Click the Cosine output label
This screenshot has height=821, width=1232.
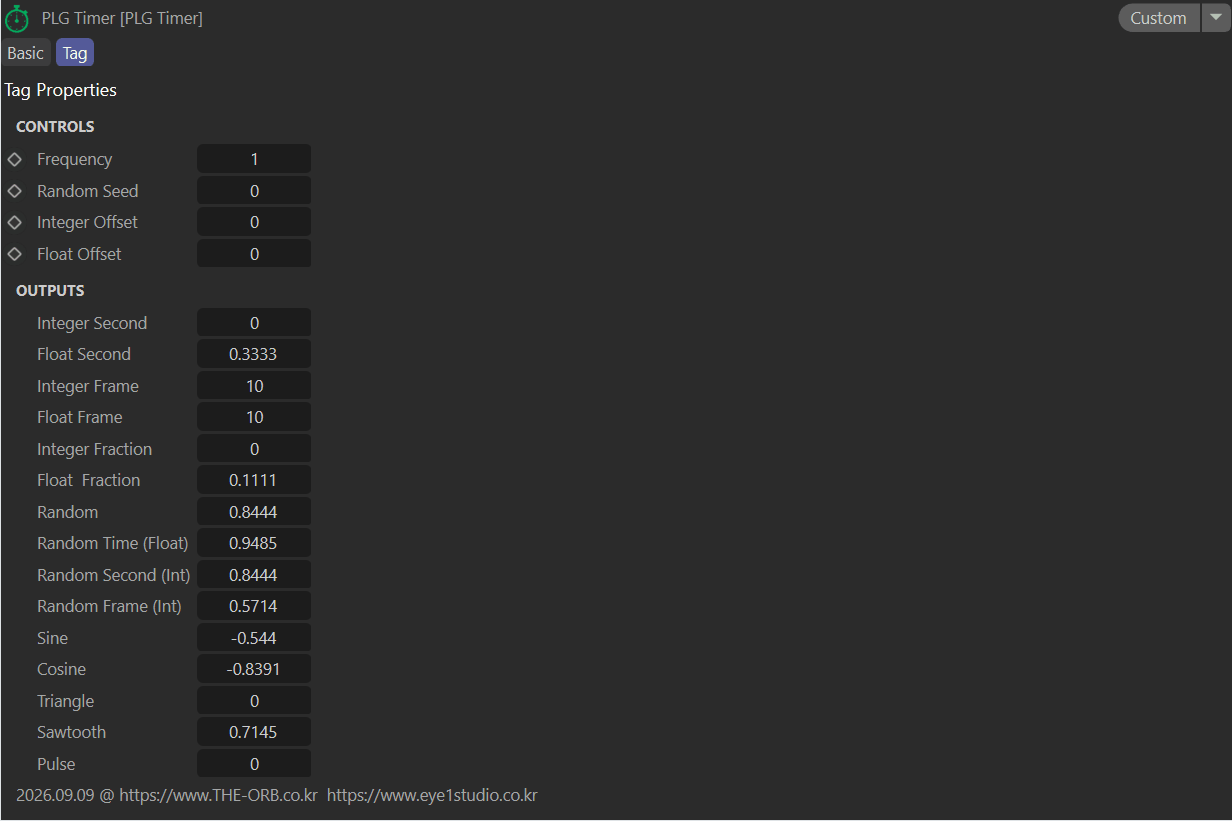click(x=61, y=669)
